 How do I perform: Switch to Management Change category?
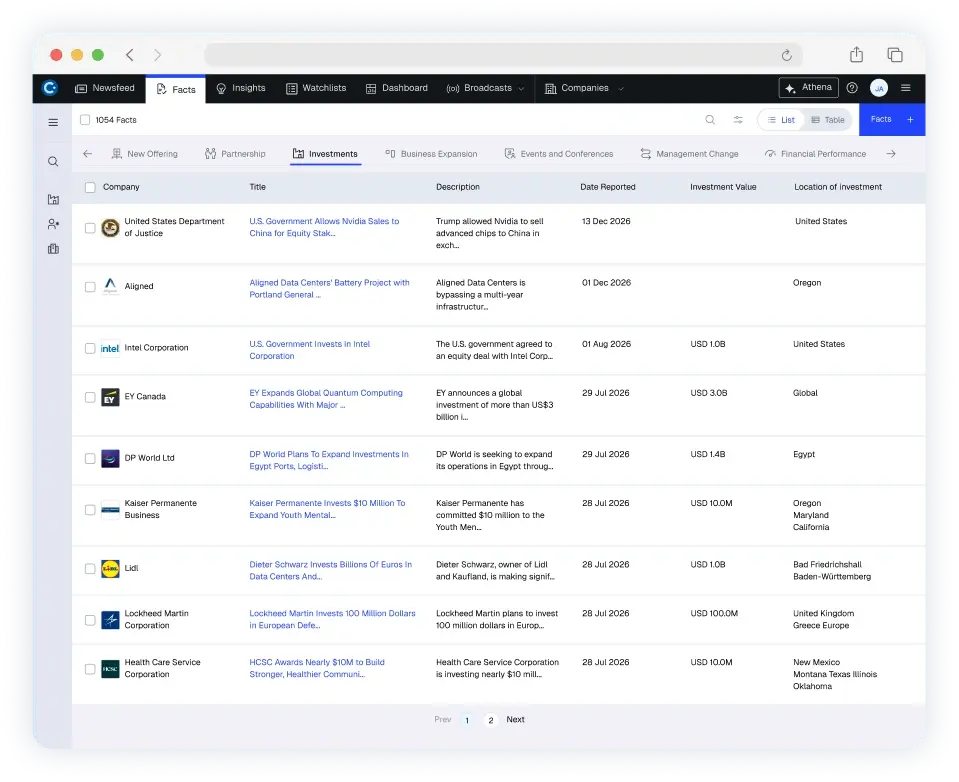[x=689, y=154]
